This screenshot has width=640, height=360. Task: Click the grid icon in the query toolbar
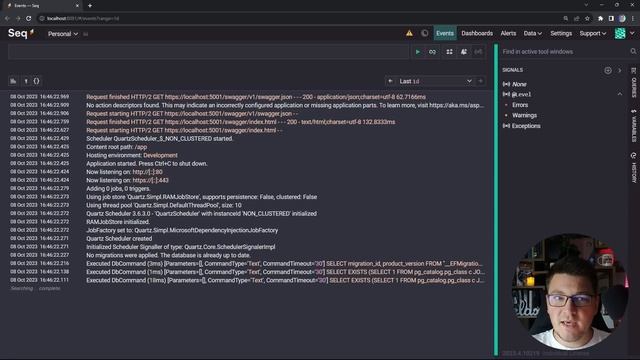pos(449,52)
